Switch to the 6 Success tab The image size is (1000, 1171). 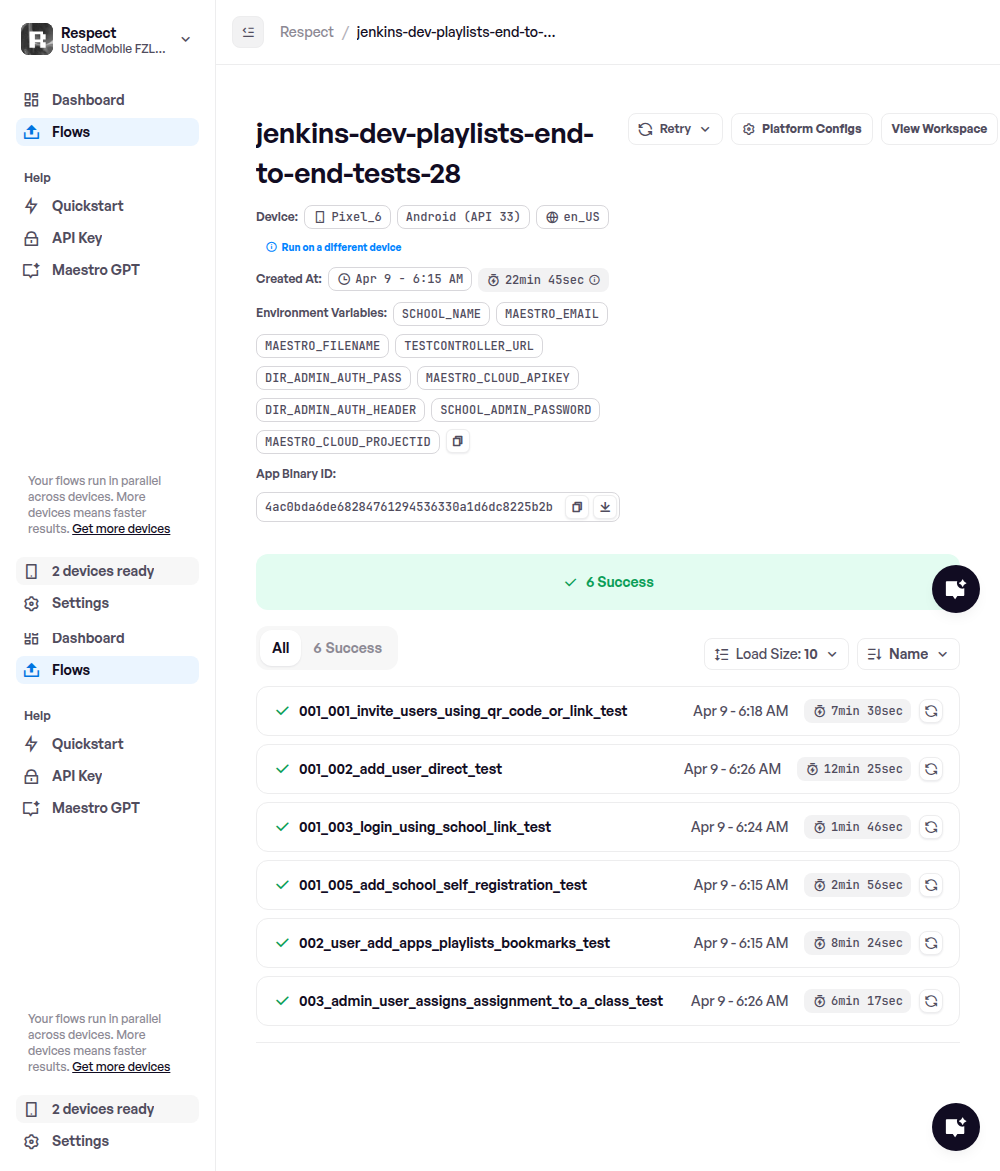(x=347, y=648)
